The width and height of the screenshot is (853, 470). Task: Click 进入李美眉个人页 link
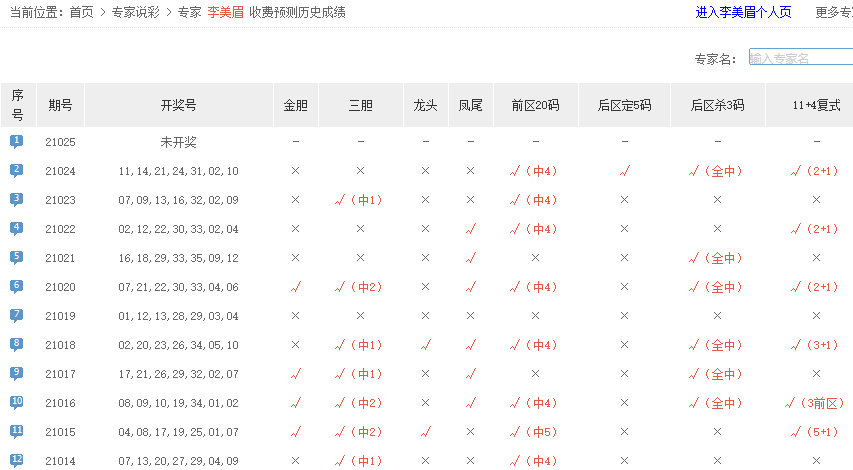743,13
